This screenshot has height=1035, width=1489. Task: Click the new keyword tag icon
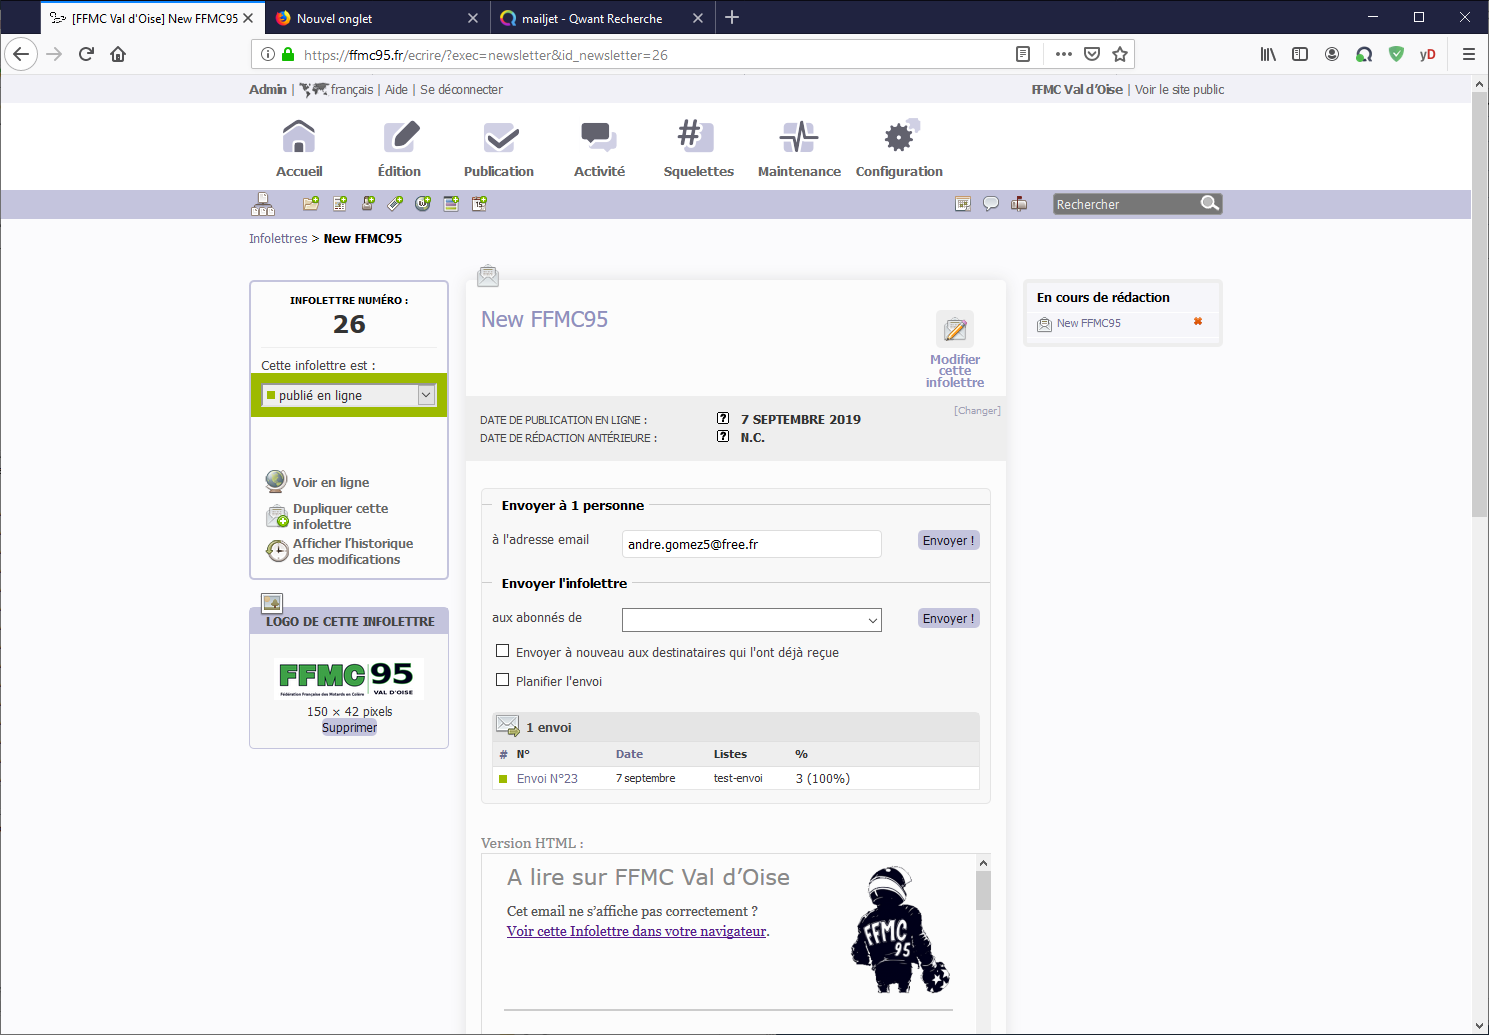coord(396,204)
